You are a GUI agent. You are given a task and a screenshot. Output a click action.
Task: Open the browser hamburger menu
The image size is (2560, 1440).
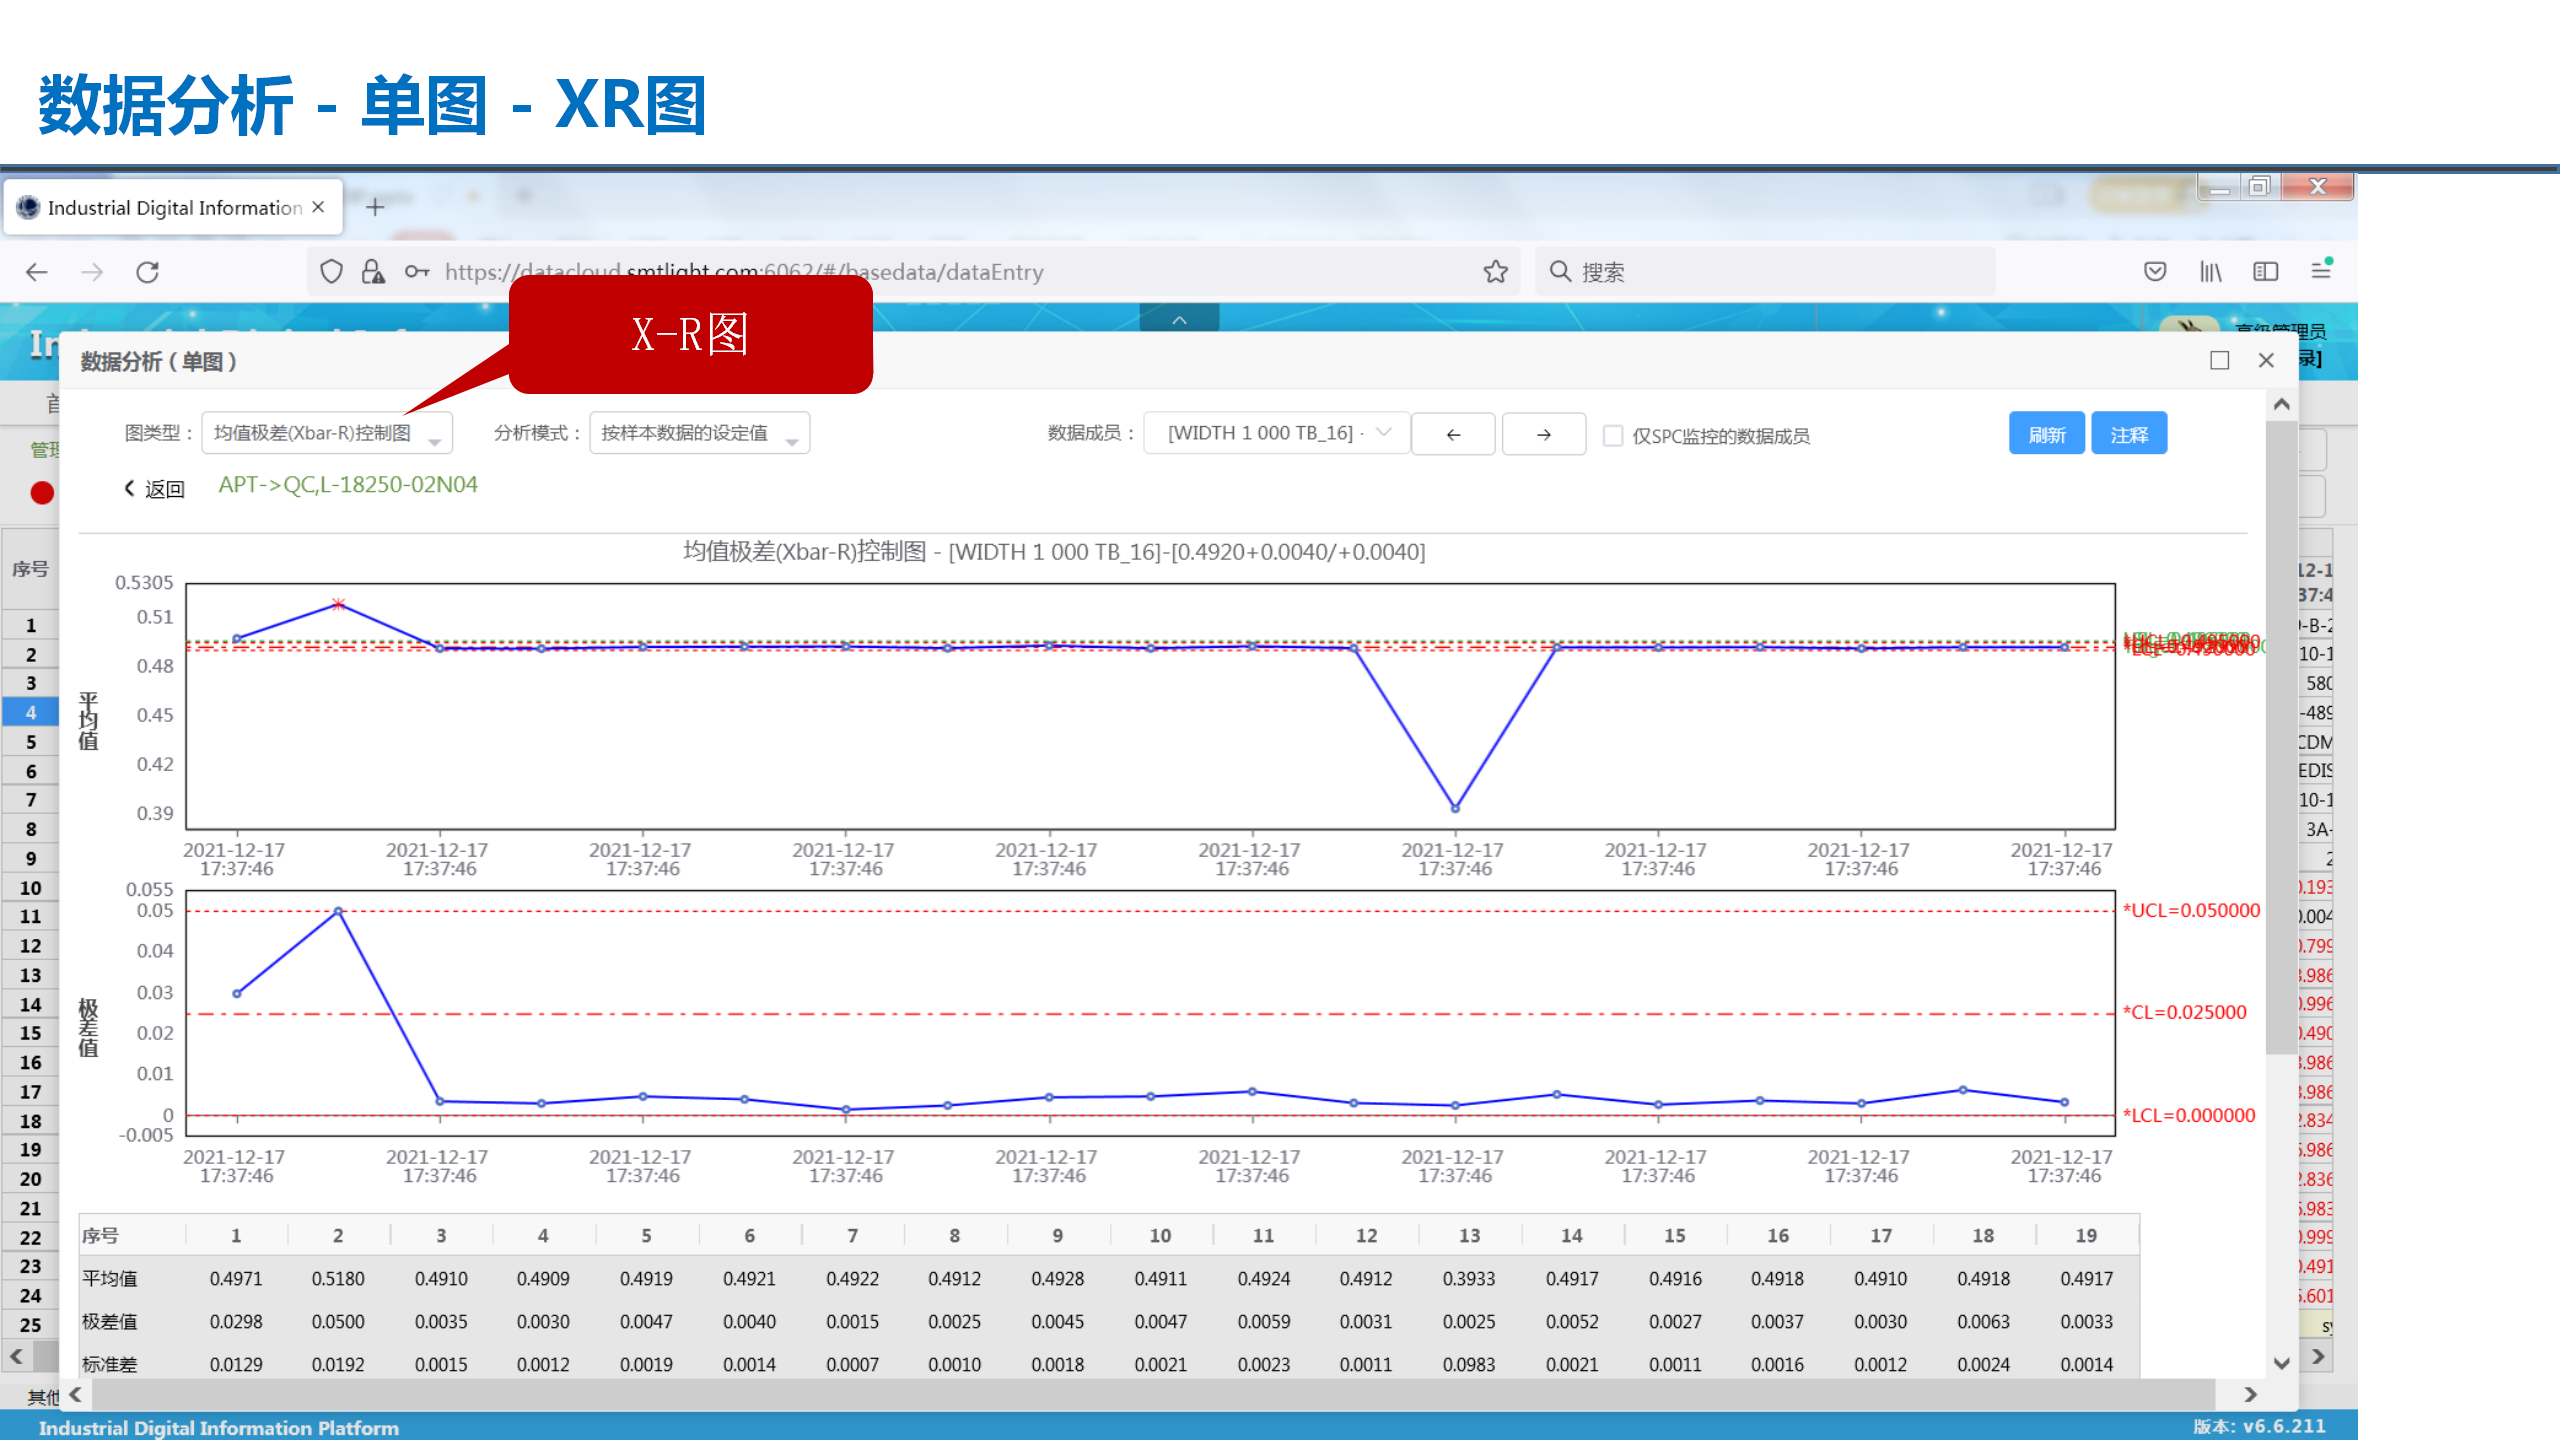pos(2321,271)
